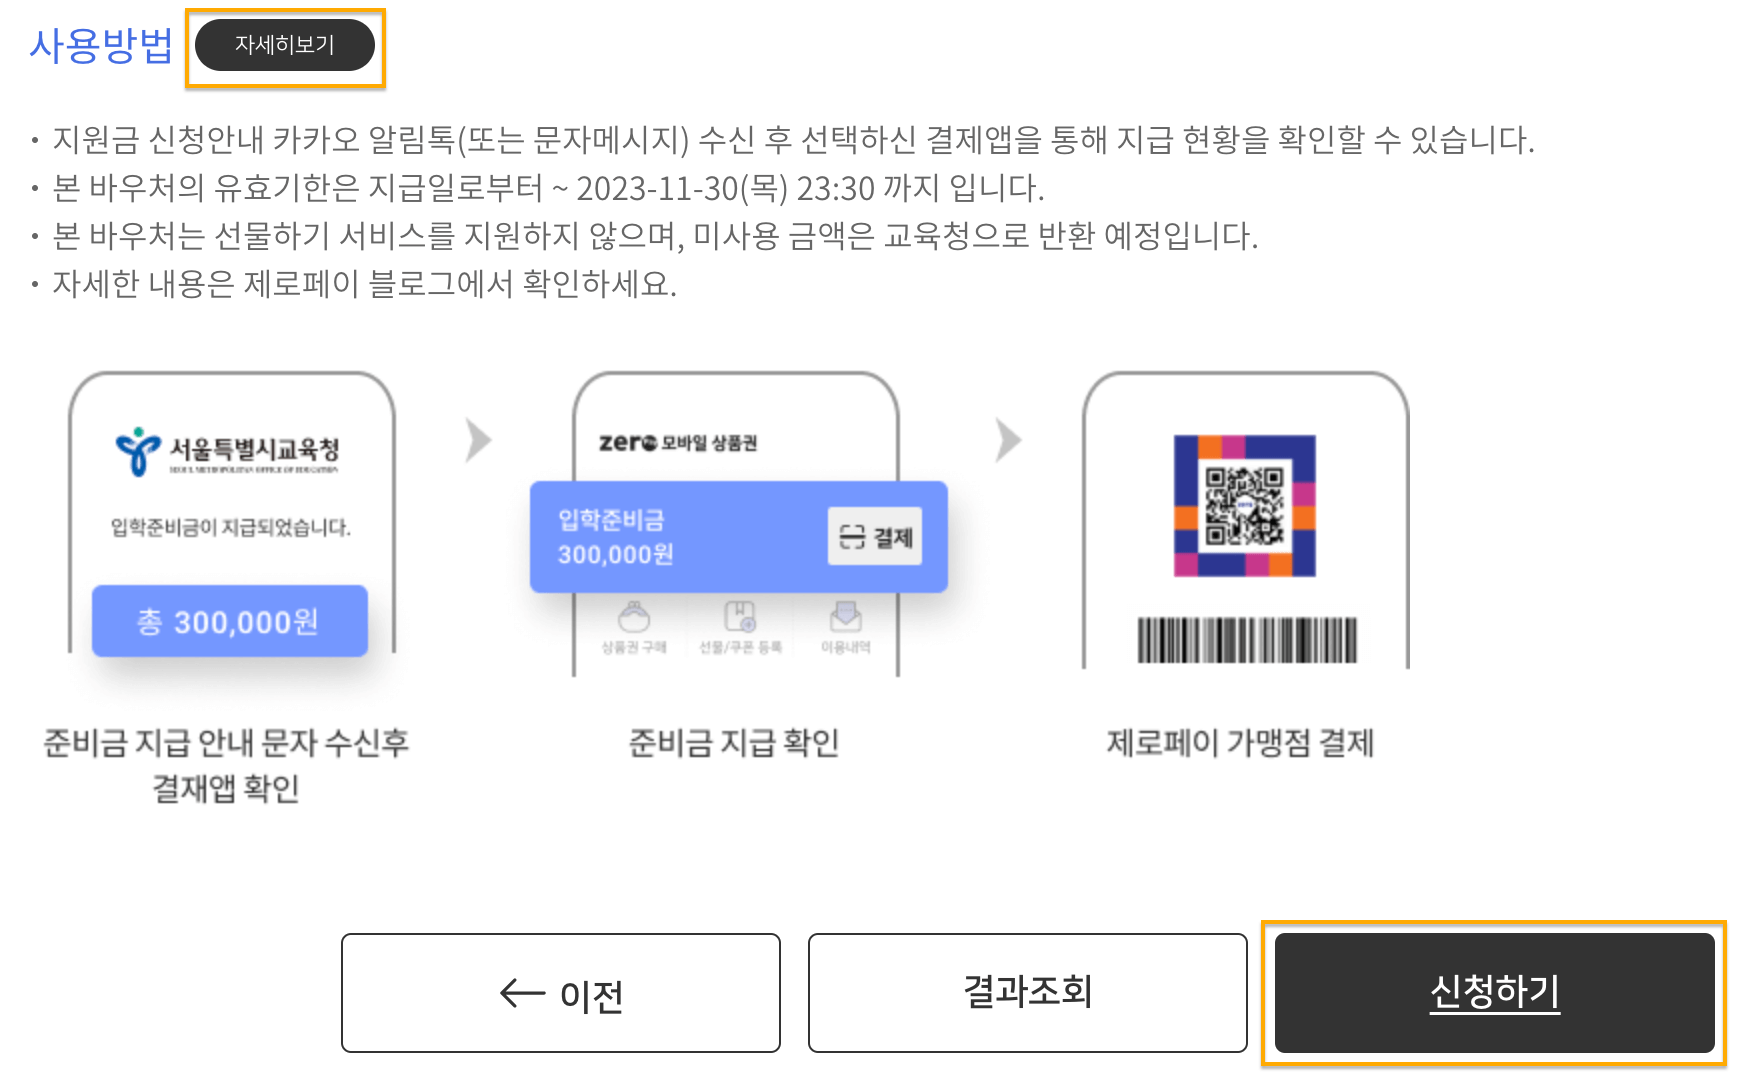The height and width of the screenshot is (1074, 1756).
Task: Click the 결과조회 results button
Action: click(x=1026, y=992)
